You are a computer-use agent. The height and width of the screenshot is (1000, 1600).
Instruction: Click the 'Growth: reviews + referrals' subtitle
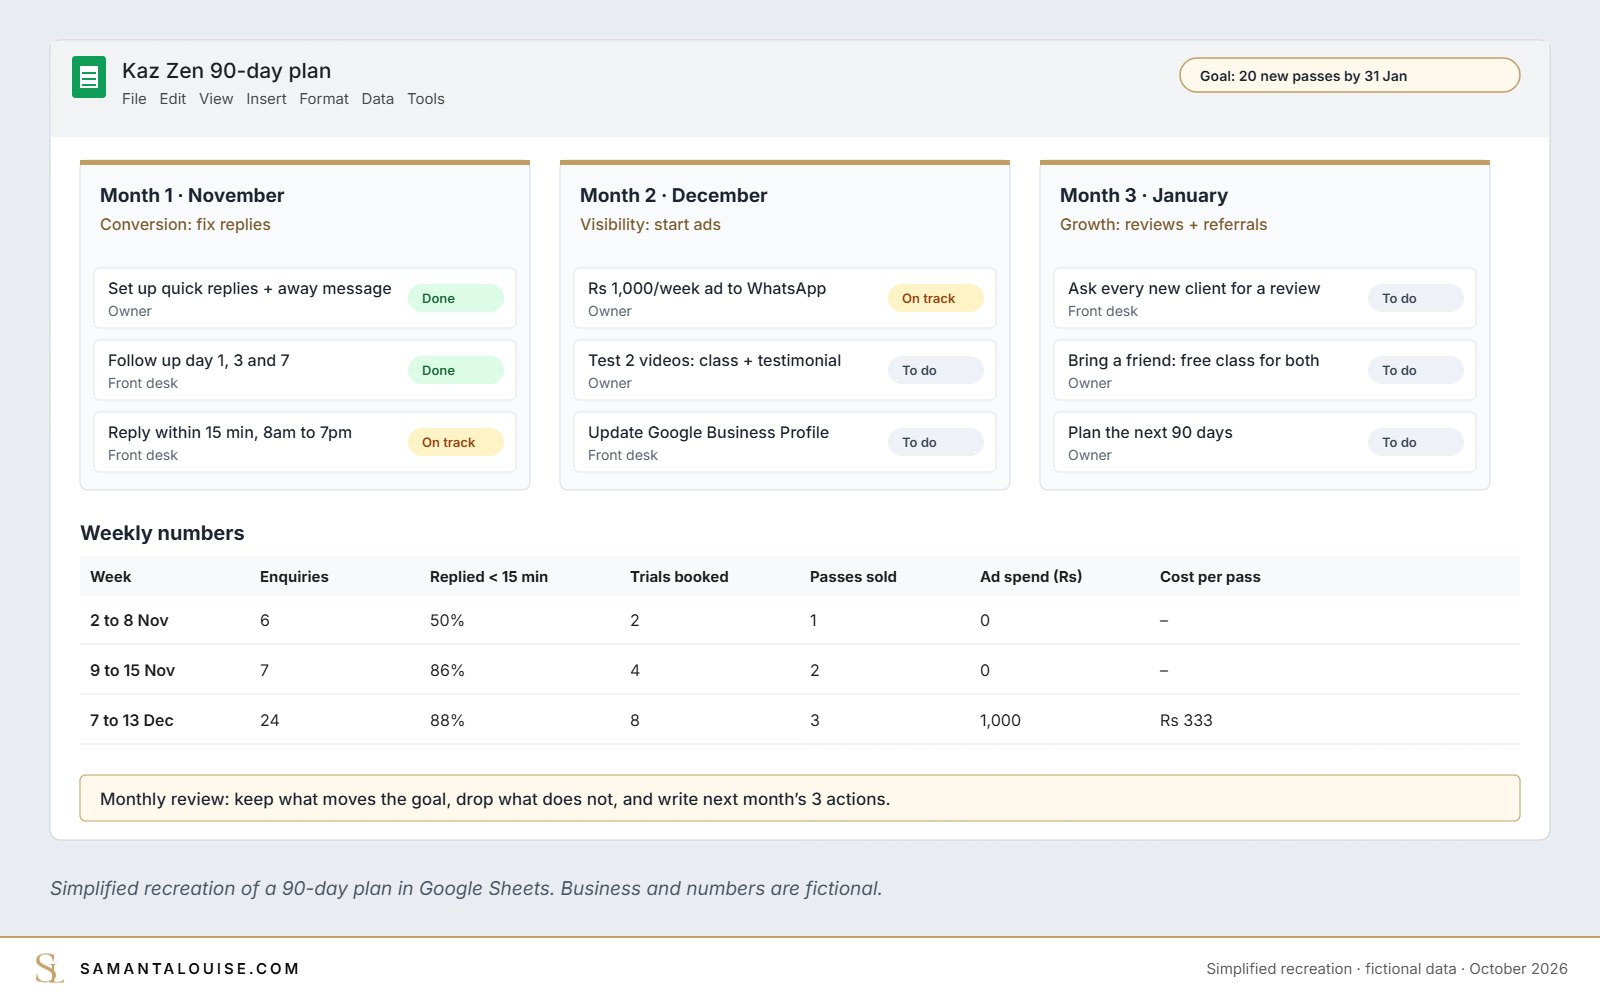pyautogui.click(x=1163, y=225)
